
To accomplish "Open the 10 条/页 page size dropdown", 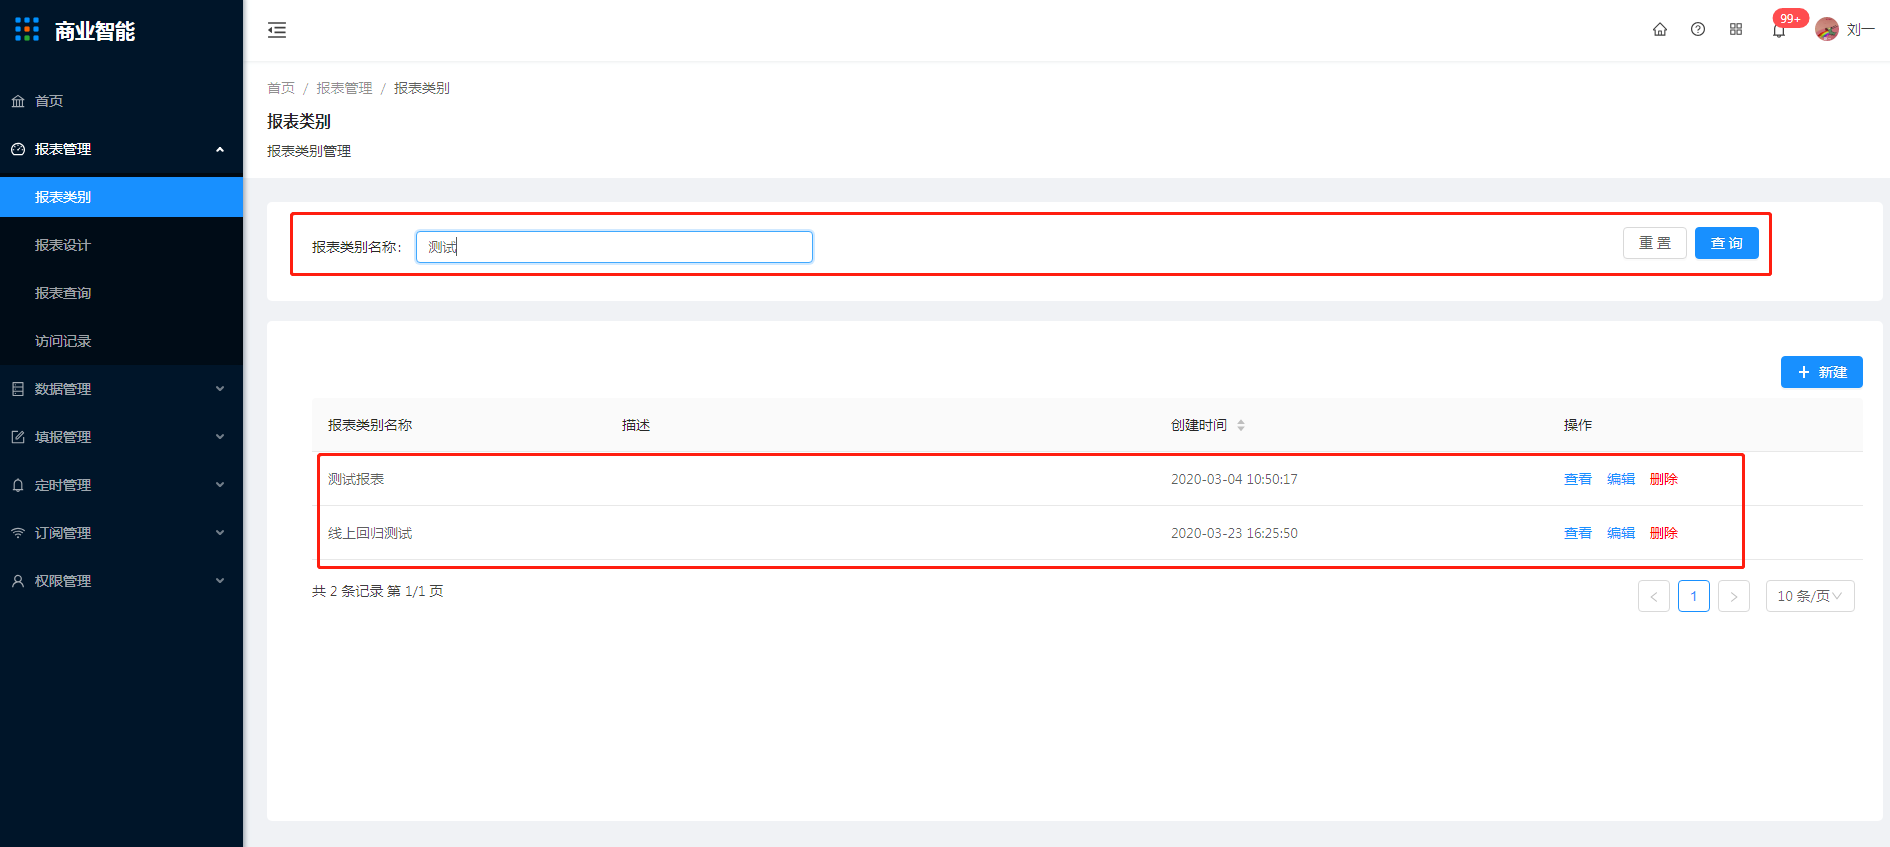I will [x=1810, y=596].
